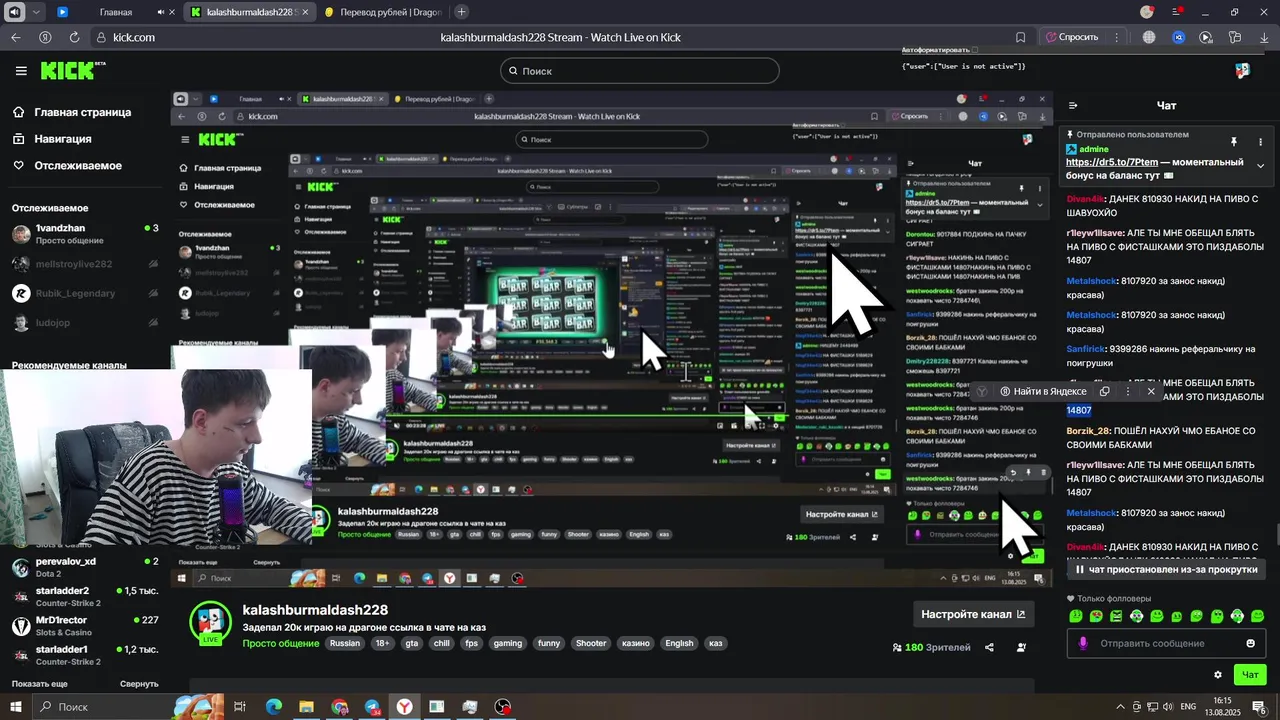This screenshot has height=720, width=1280.
Task: Click the blue translator extension icon
Action: [x=1179, y=37]
